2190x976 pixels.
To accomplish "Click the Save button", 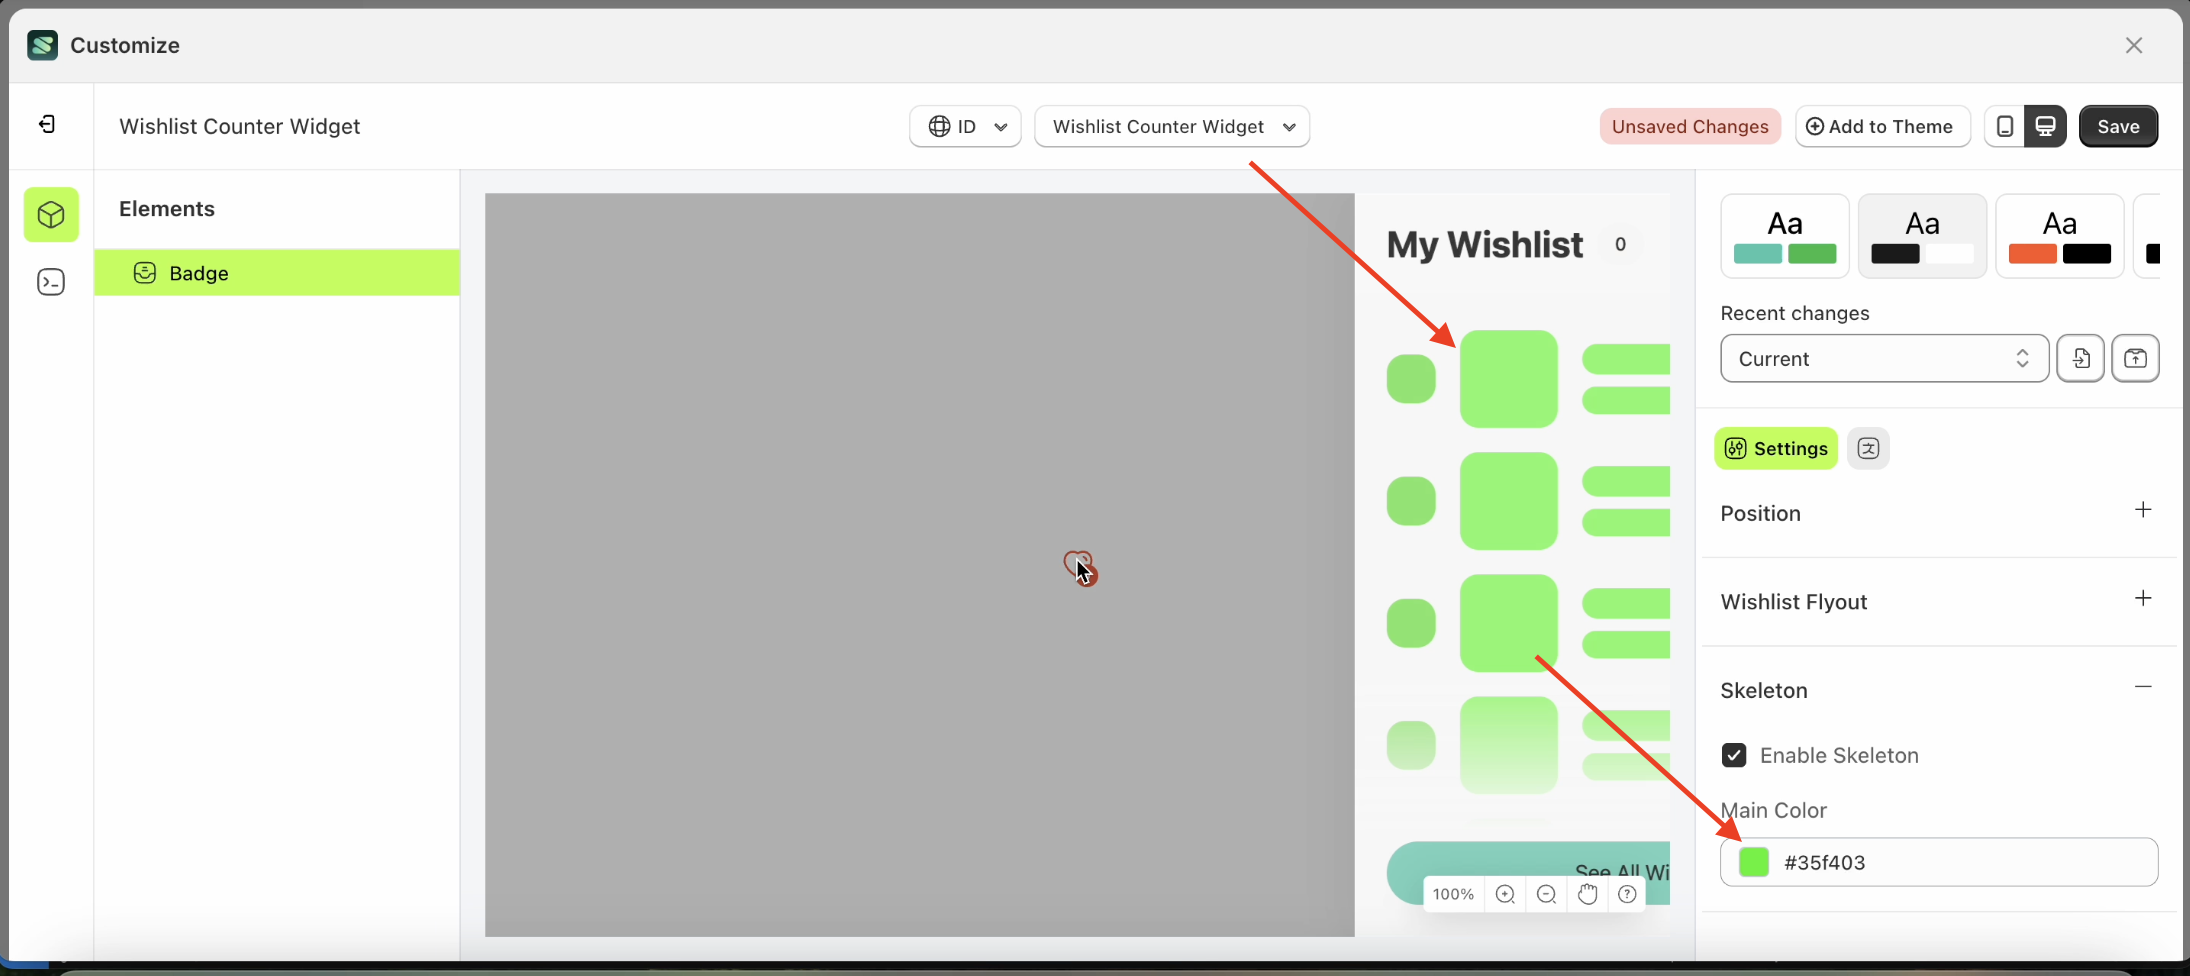I will click(x=2118, y=126).
